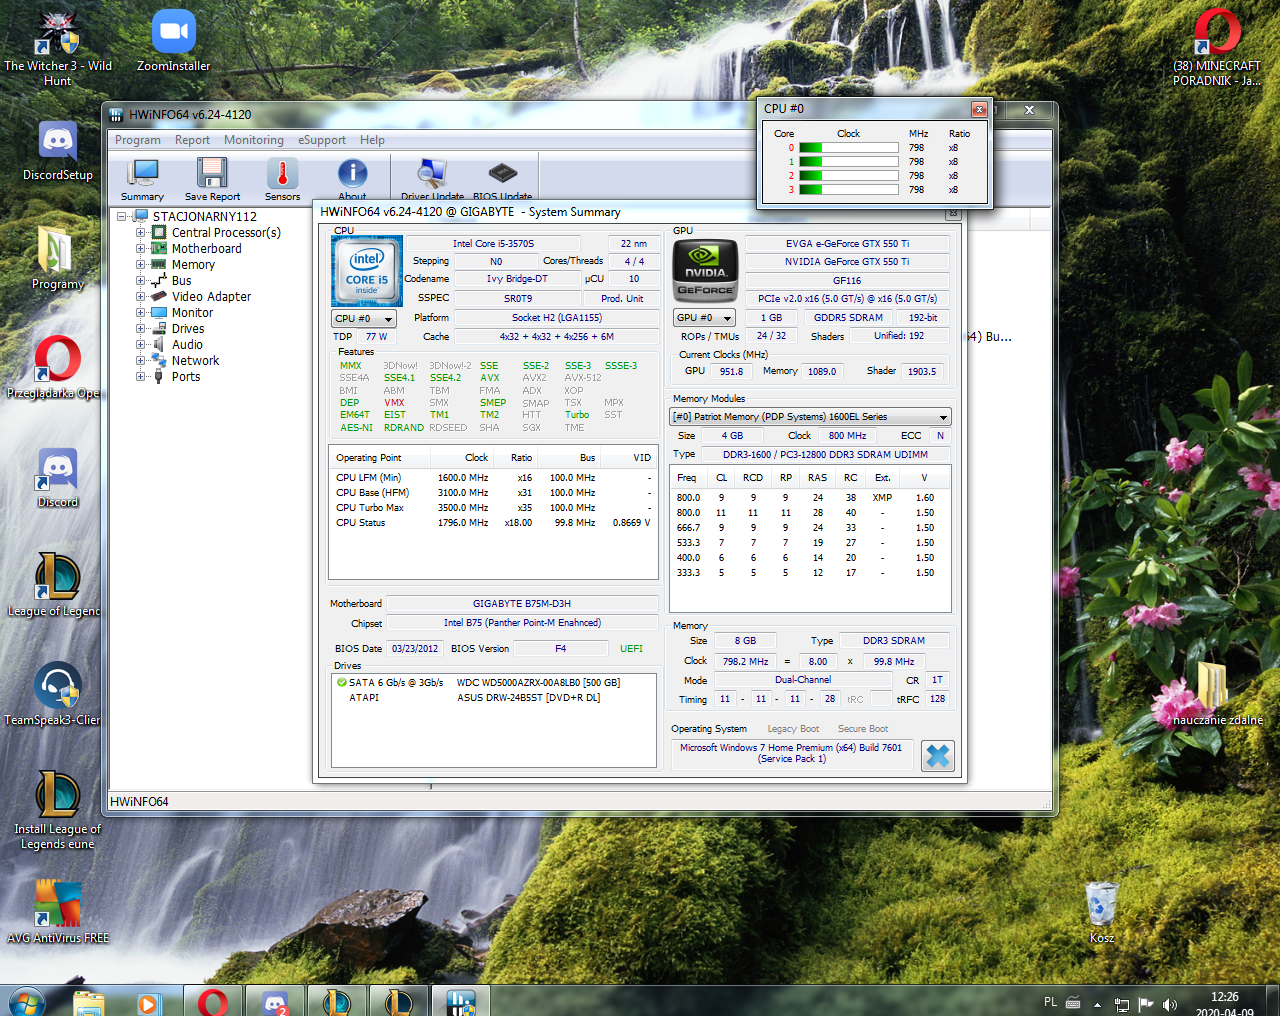
Task: Open the volume speaker tray icon
Action: [x=1170, y=1004]
